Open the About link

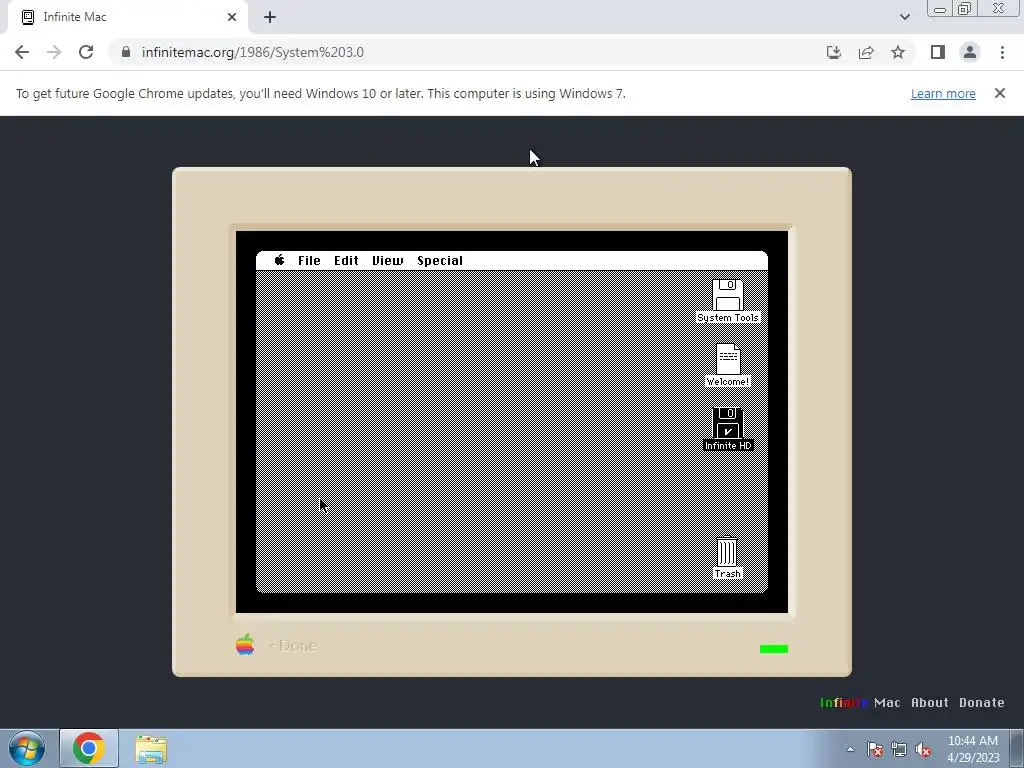(x=929, y=703)
